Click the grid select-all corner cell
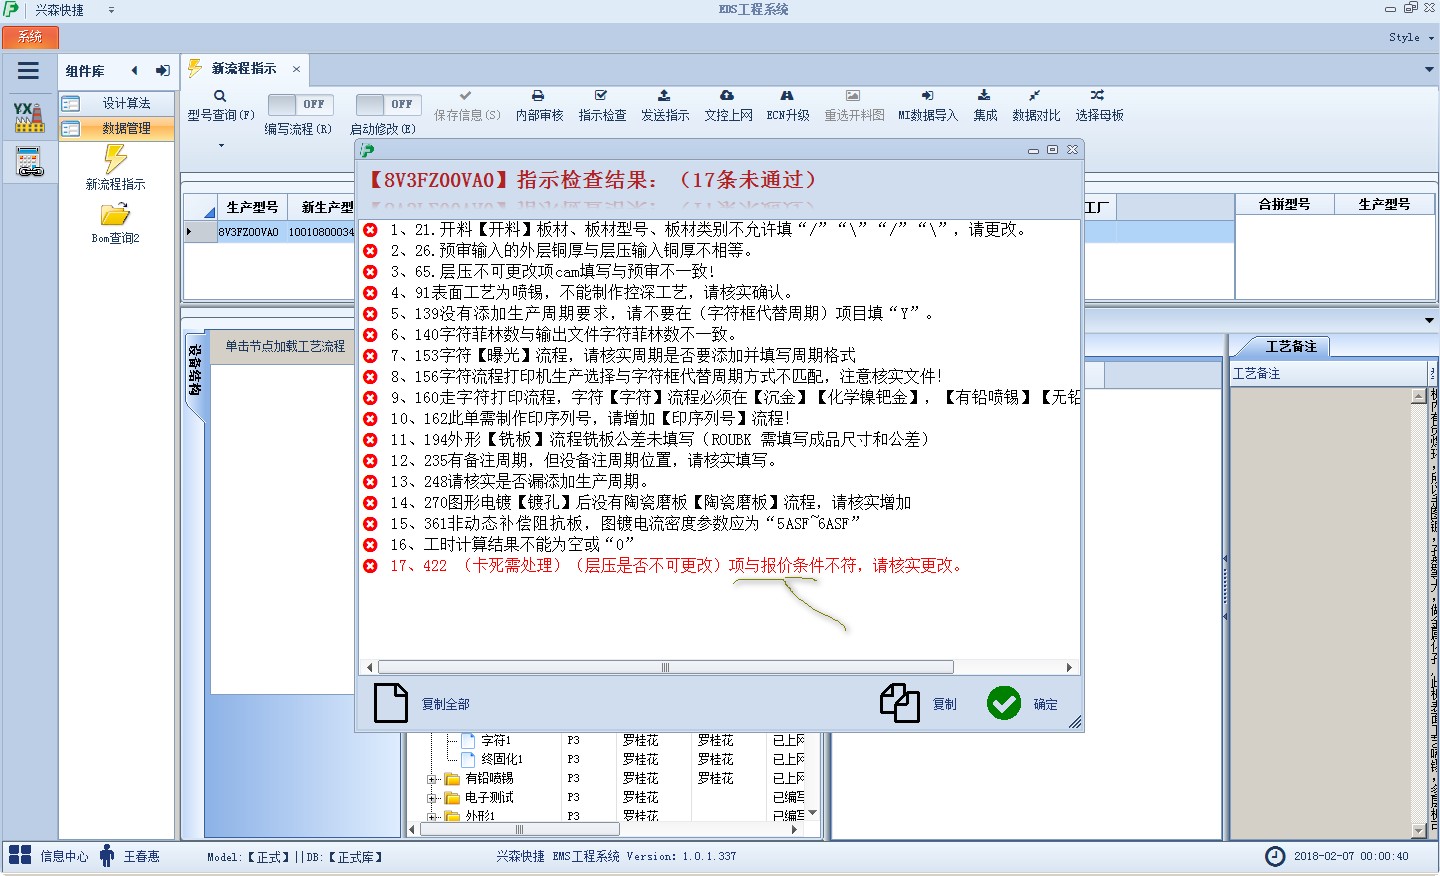The height and width of the screenshot is (876, 1440). pos(200,207)
